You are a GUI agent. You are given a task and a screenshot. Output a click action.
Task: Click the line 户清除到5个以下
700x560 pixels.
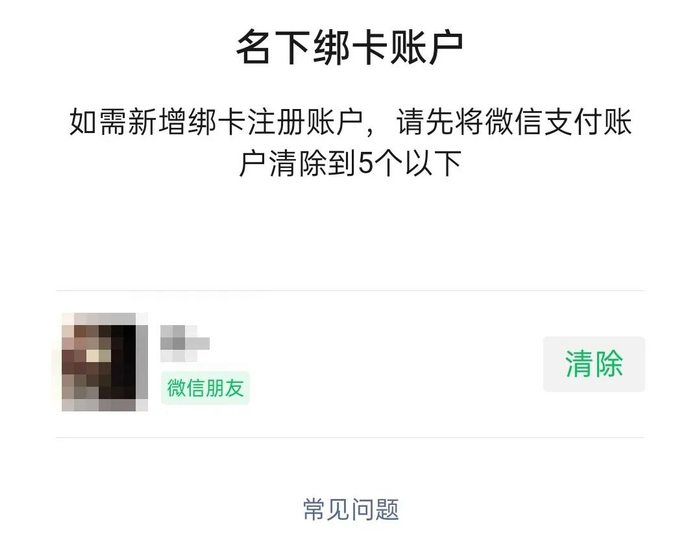point(350,163)
